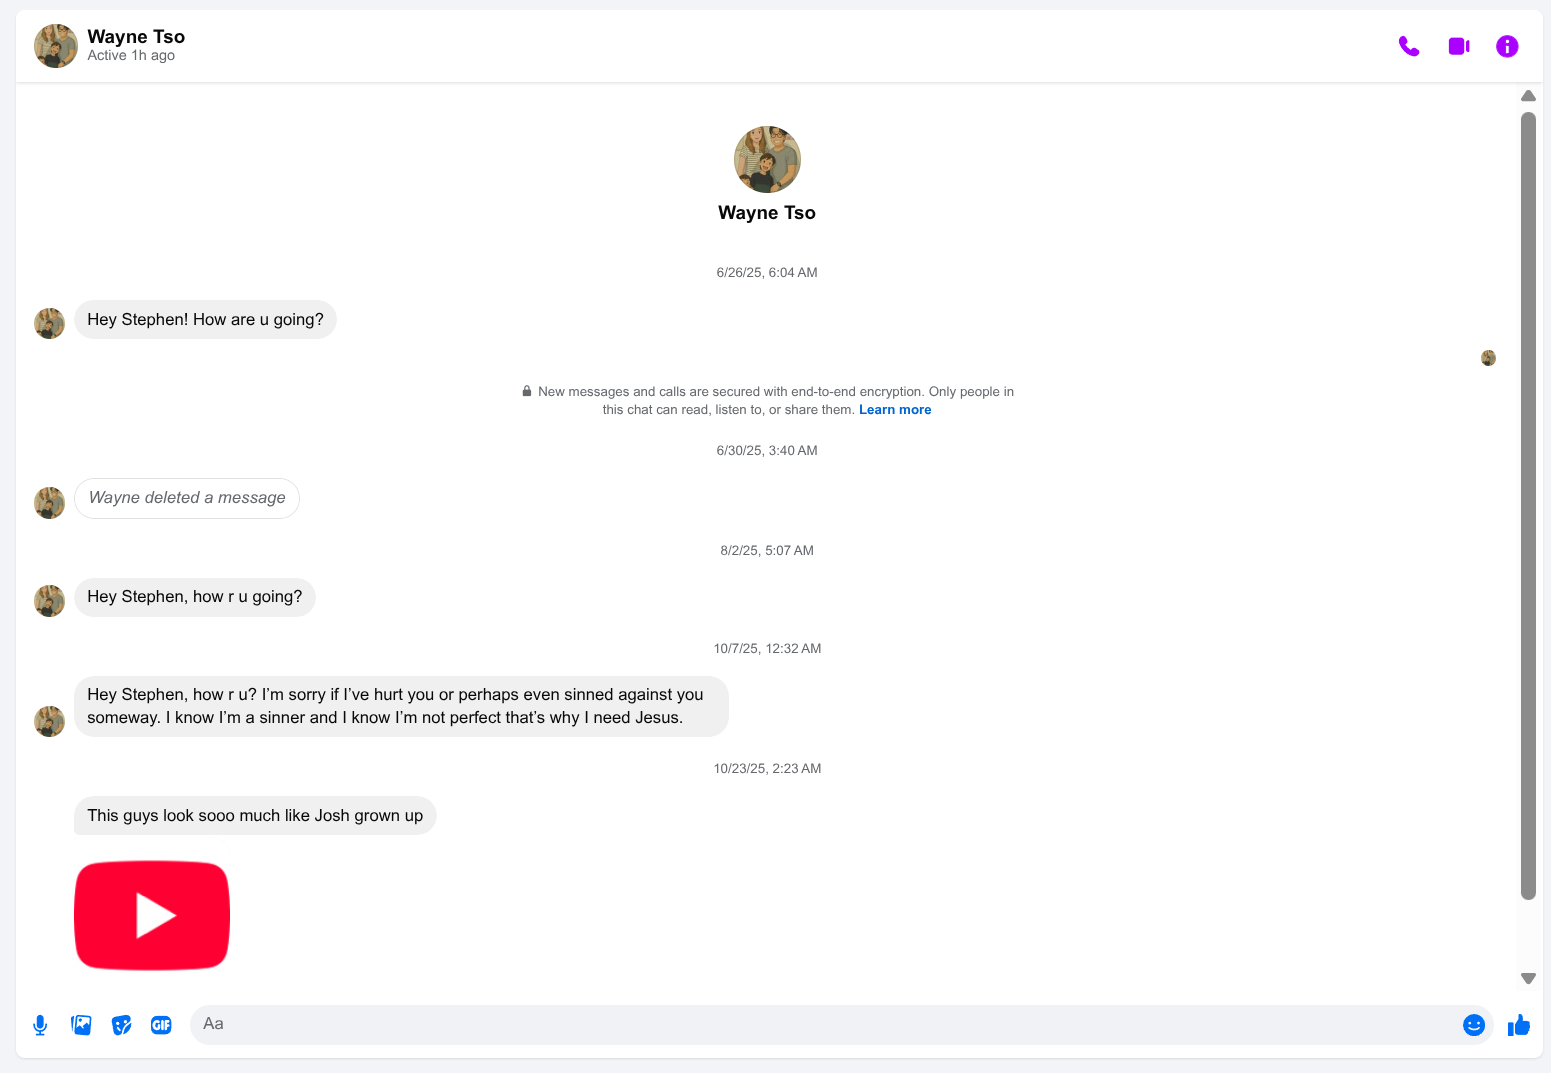Start a voice call with Wayne Tso
The height and width of the screenshot is (1073, 1551).
1408,46
